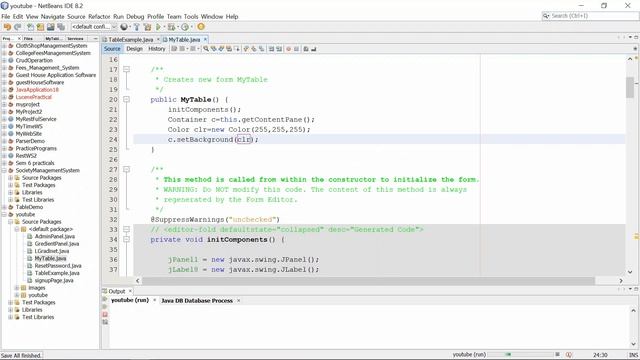Close the MyTable.java tab
Viewport: 640px width, 360px height.
(x=205, y=39)
